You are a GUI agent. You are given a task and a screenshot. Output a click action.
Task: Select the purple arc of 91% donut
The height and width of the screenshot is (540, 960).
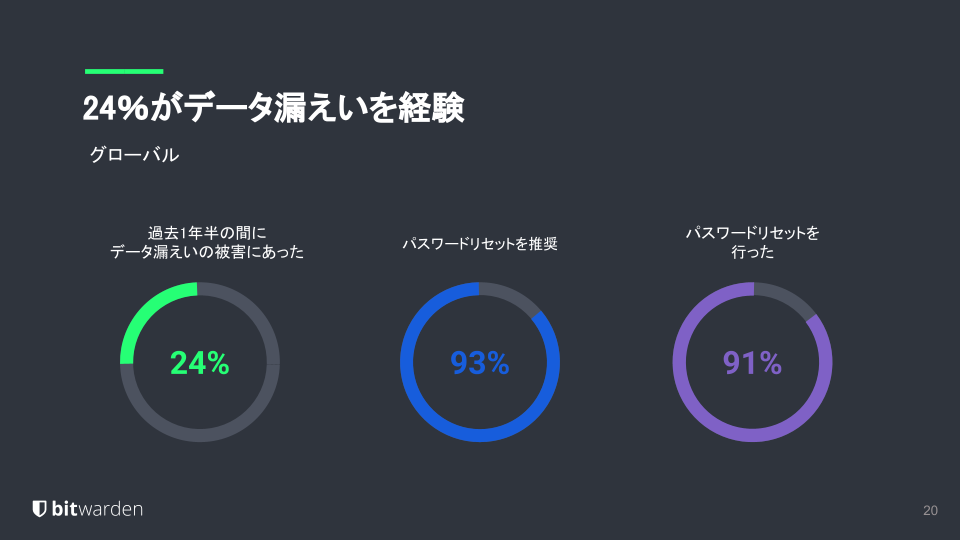click(x=752, y=435)
